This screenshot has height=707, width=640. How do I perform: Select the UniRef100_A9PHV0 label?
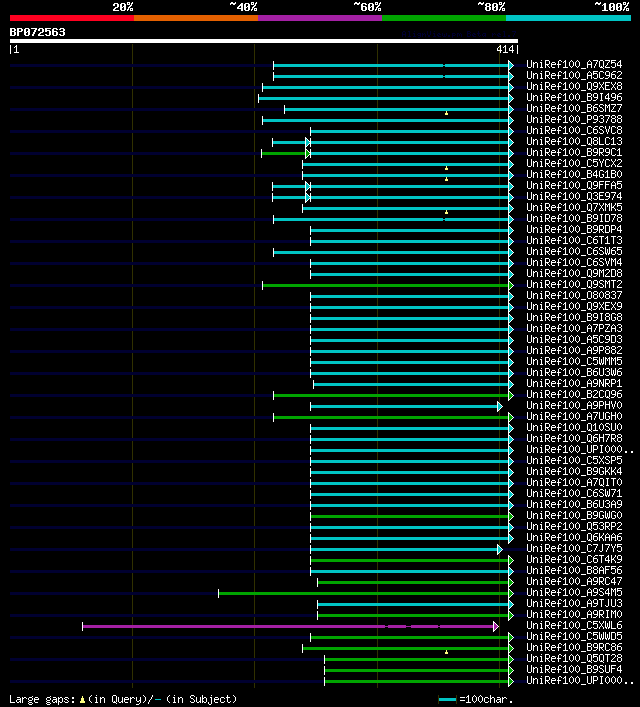[574, 405]
